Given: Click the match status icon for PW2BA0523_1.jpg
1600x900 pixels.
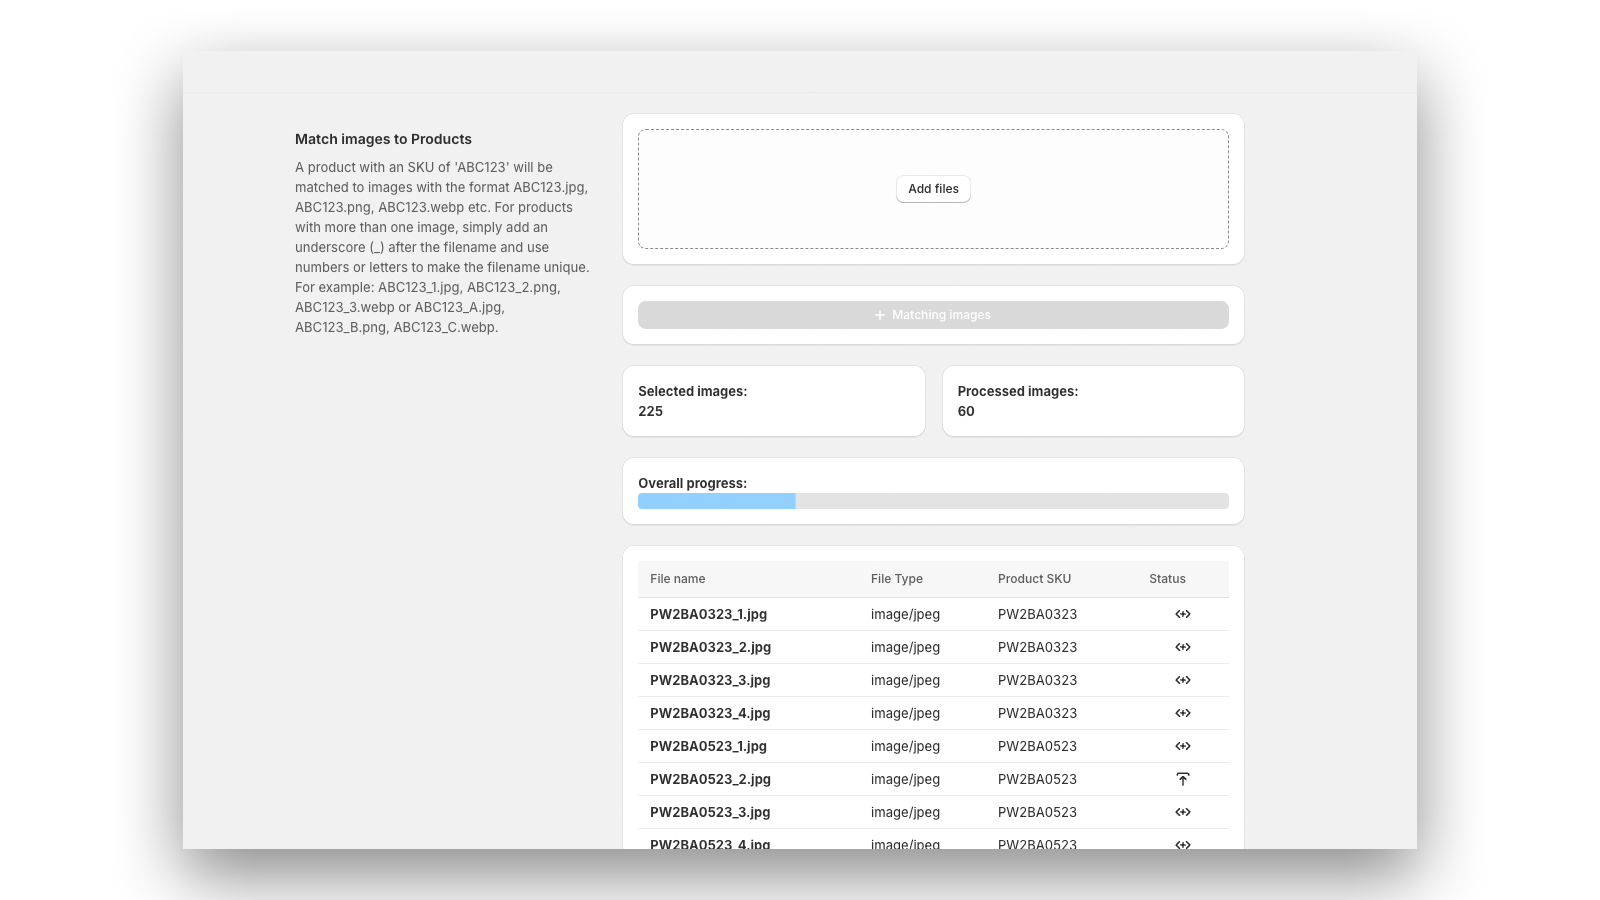Looking at the screenshot, I should coord(1183,745).
